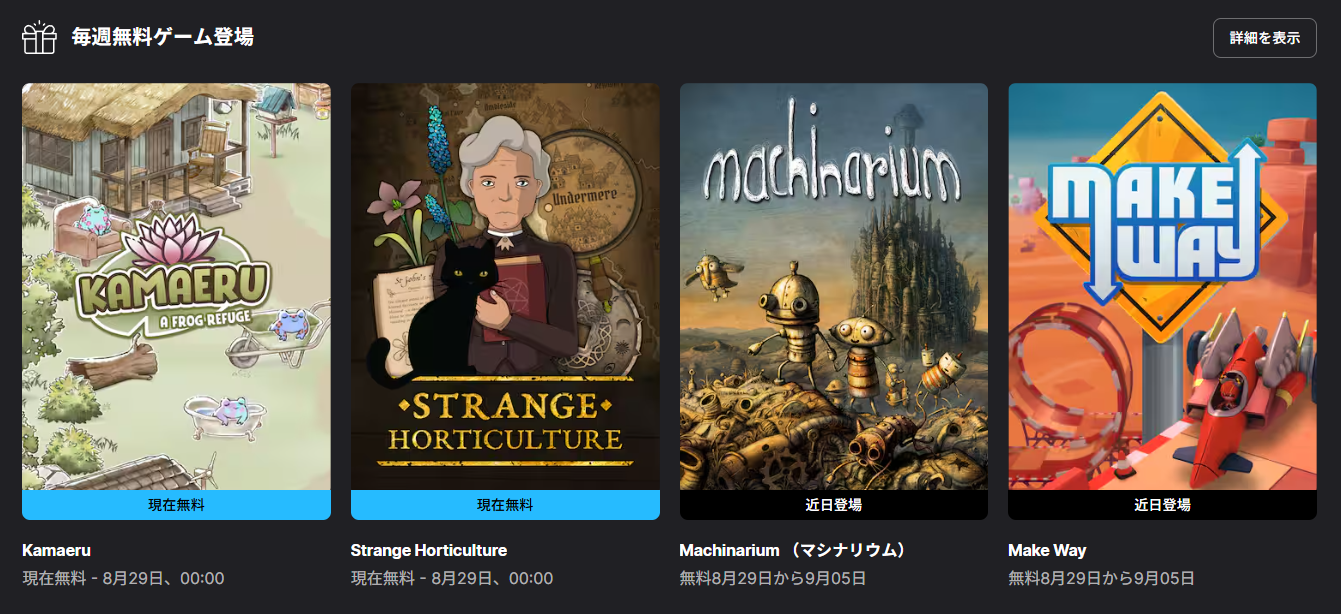Click the 現在無料 banner under Strange Horticulture
The width and height of the screenshot is (1341, 614).
tap(505, 505)
